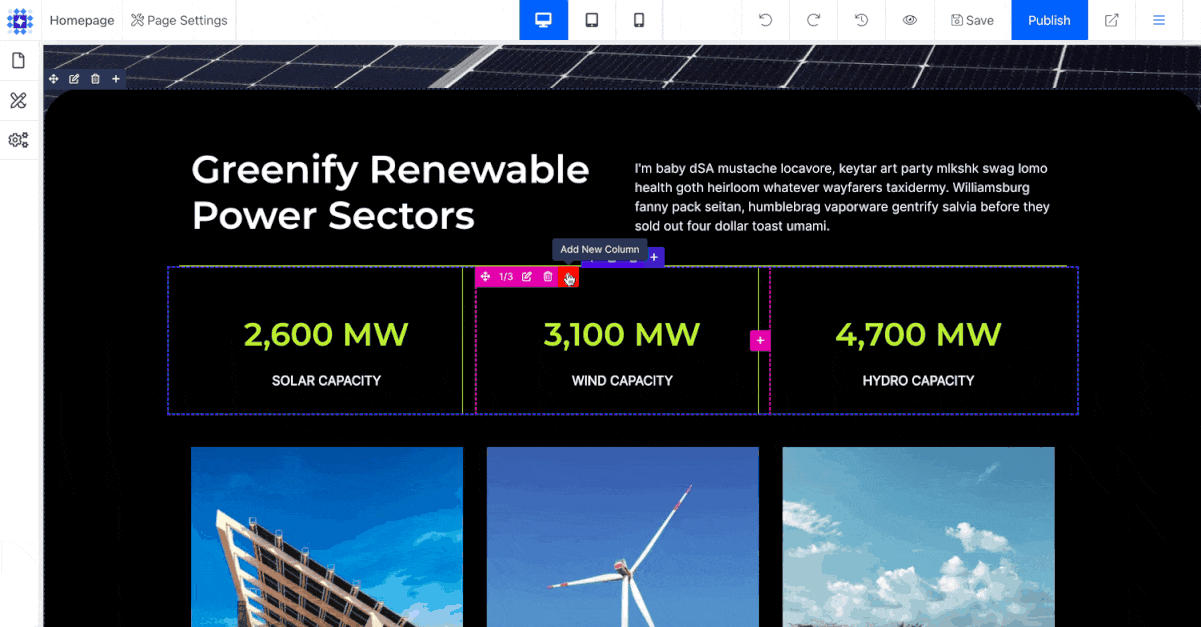Screen dimensions: 1201x627
Task: Open the pages panel in the sidebar
Action: click(x=18, y=61)
